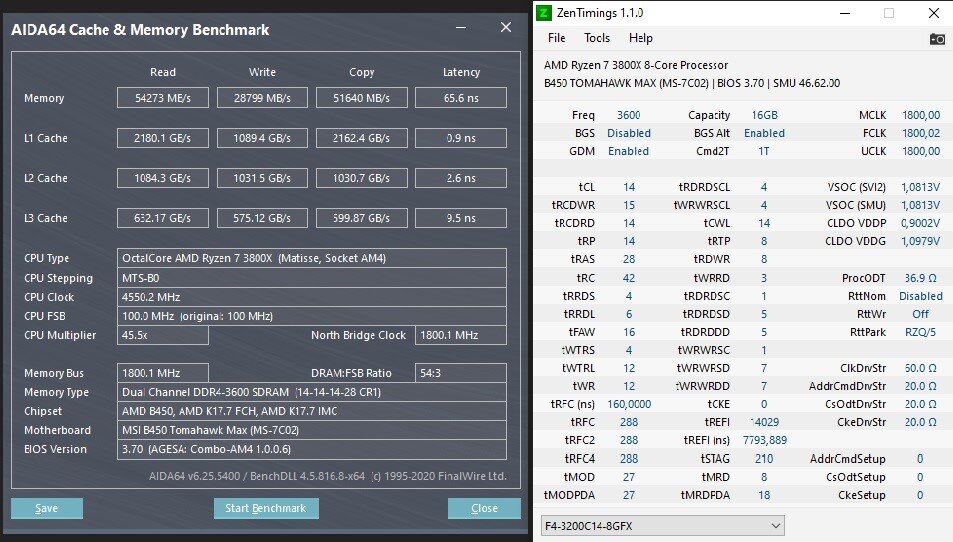Click the DRAM:FSB Ratio value 54:3
This screenshot has width=953, height=542.
461,373
